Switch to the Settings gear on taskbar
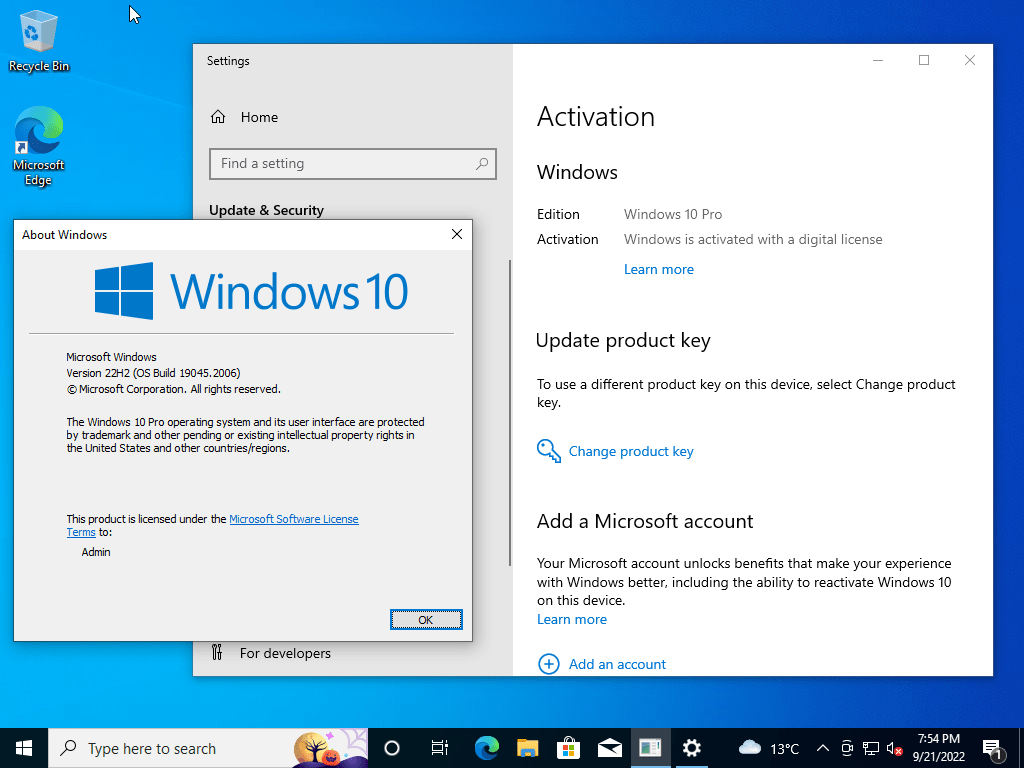This screenshot has height=768, width=1024. tap(692, 748)
